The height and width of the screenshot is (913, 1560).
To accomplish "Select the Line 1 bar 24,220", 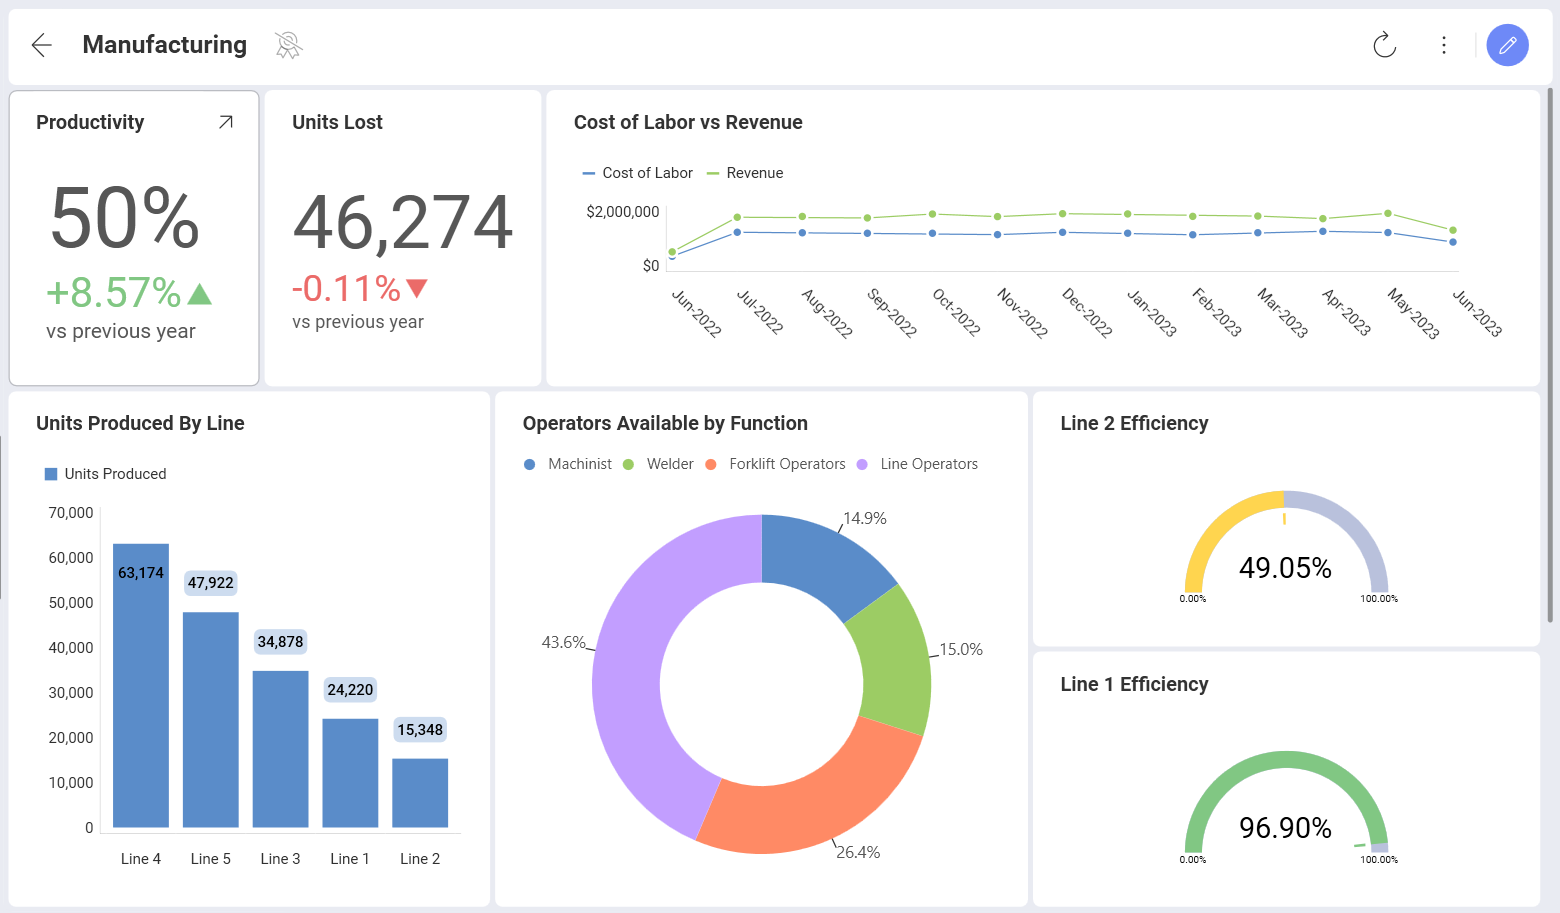I will [350, 773].
